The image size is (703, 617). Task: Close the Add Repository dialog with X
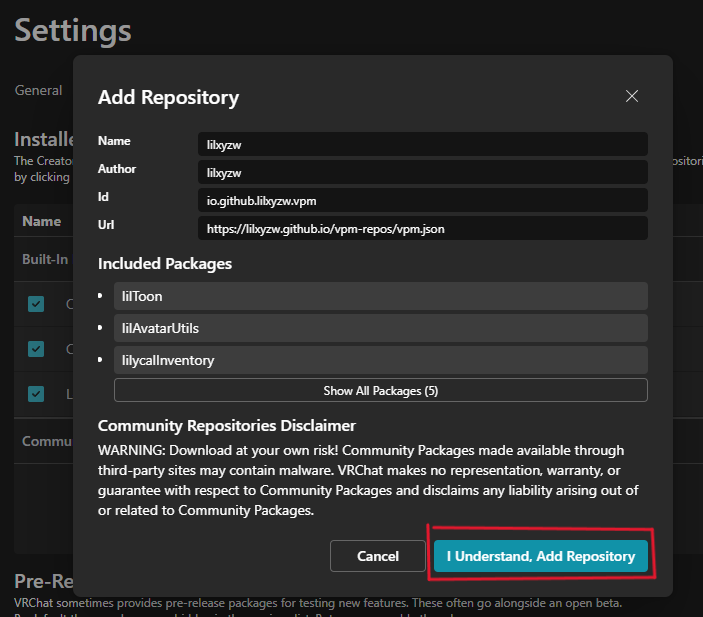631,96
